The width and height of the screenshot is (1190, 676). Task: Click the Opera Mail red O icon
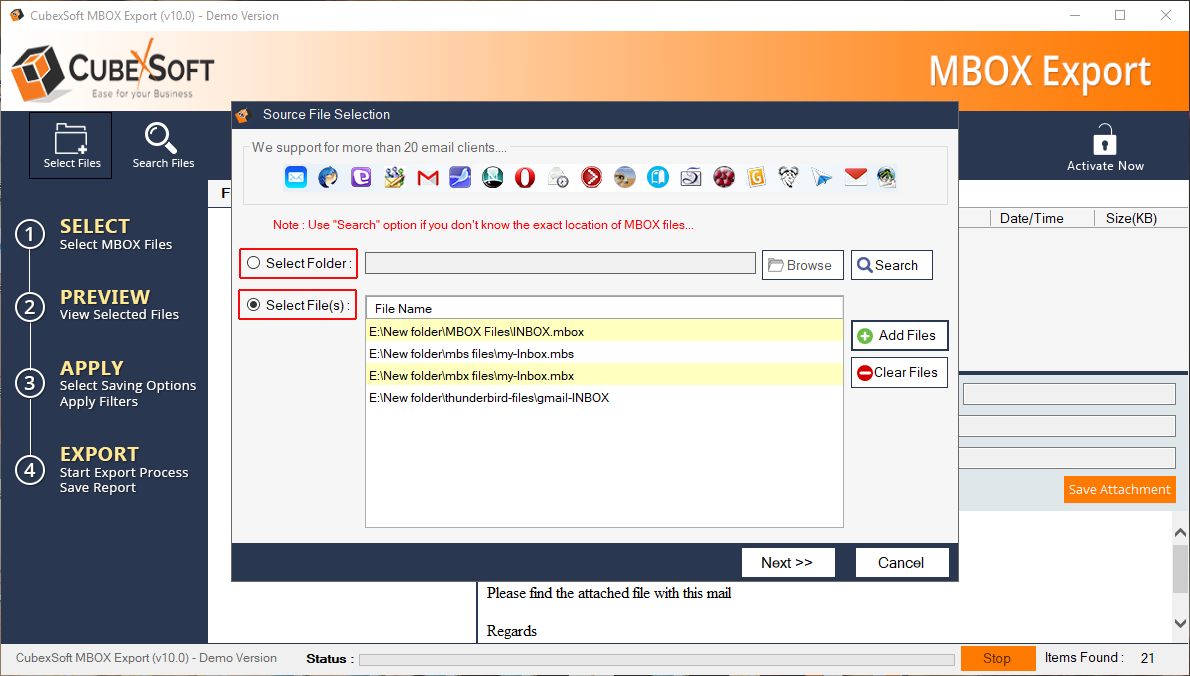coord(525,178)
